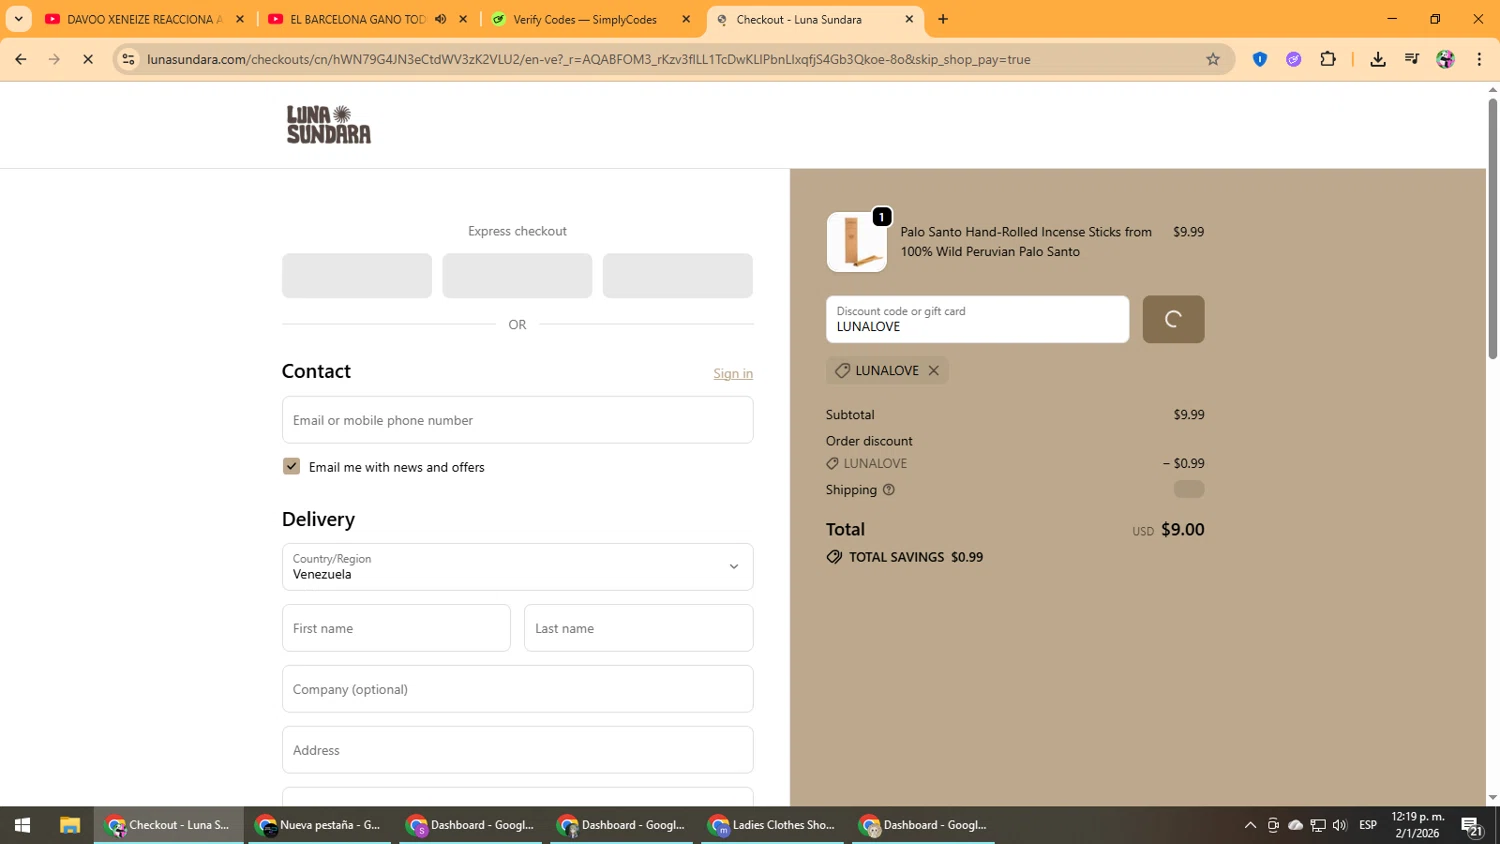Switch to DAVOO XENEIZE REACCIONA tab
Viewport: 1500px width, 844px height.
click(143, 19)
